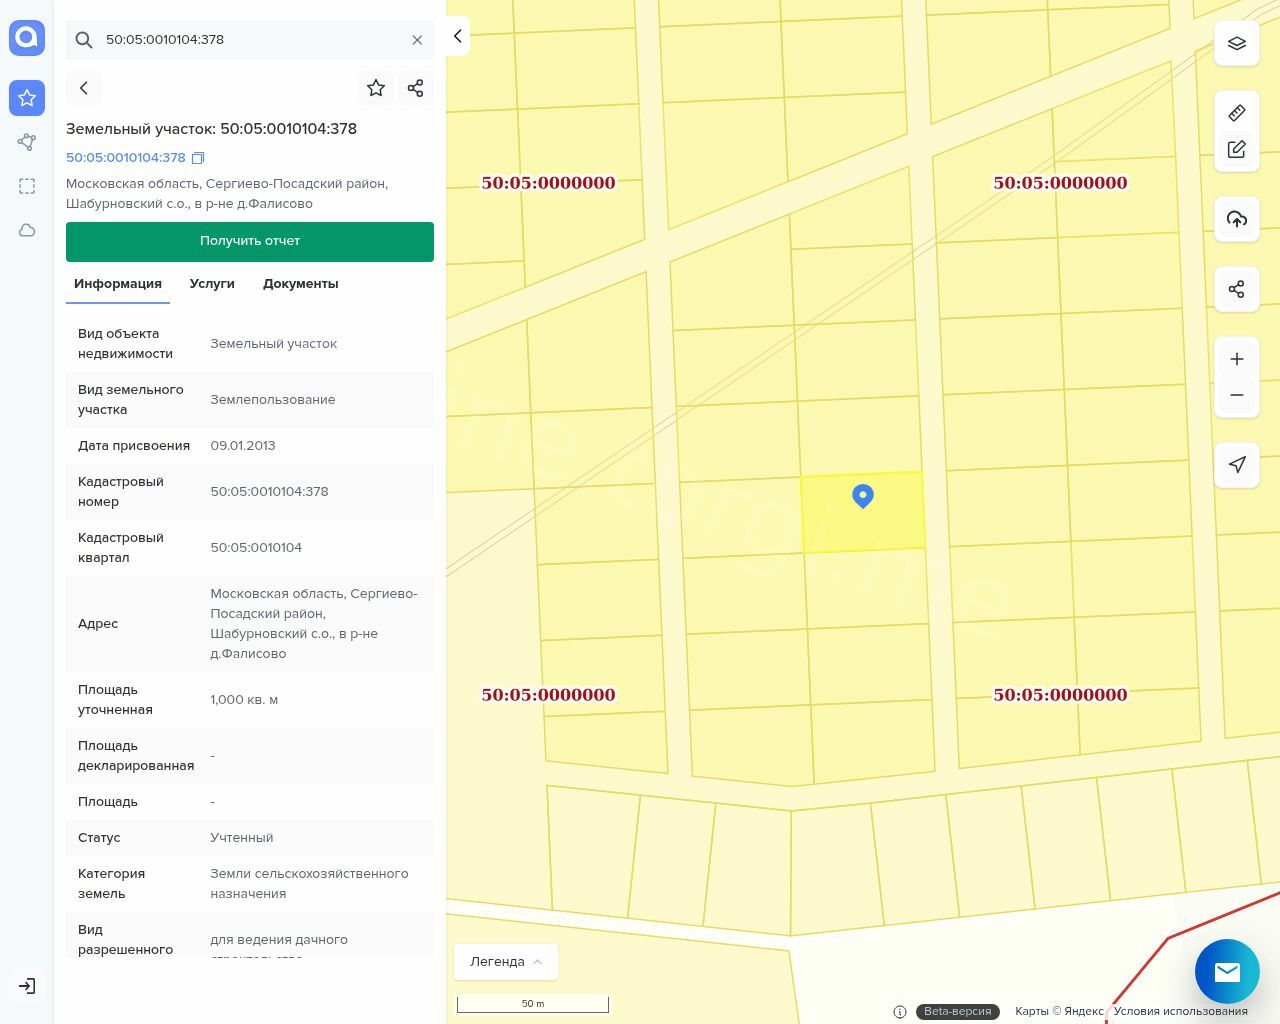Select the ruler measurement tool

tap(1236, 112)
